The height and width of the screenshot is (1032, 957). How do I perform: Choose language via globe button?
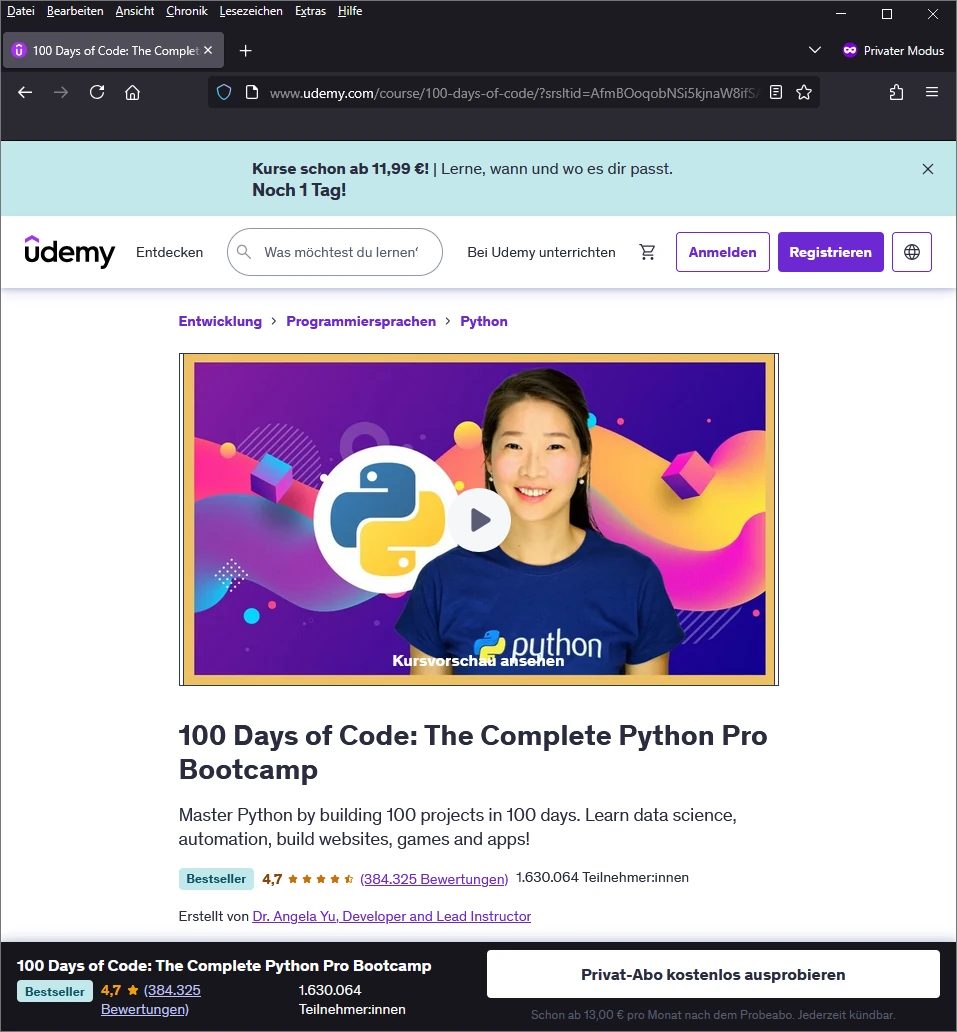(x=912, y=252)
